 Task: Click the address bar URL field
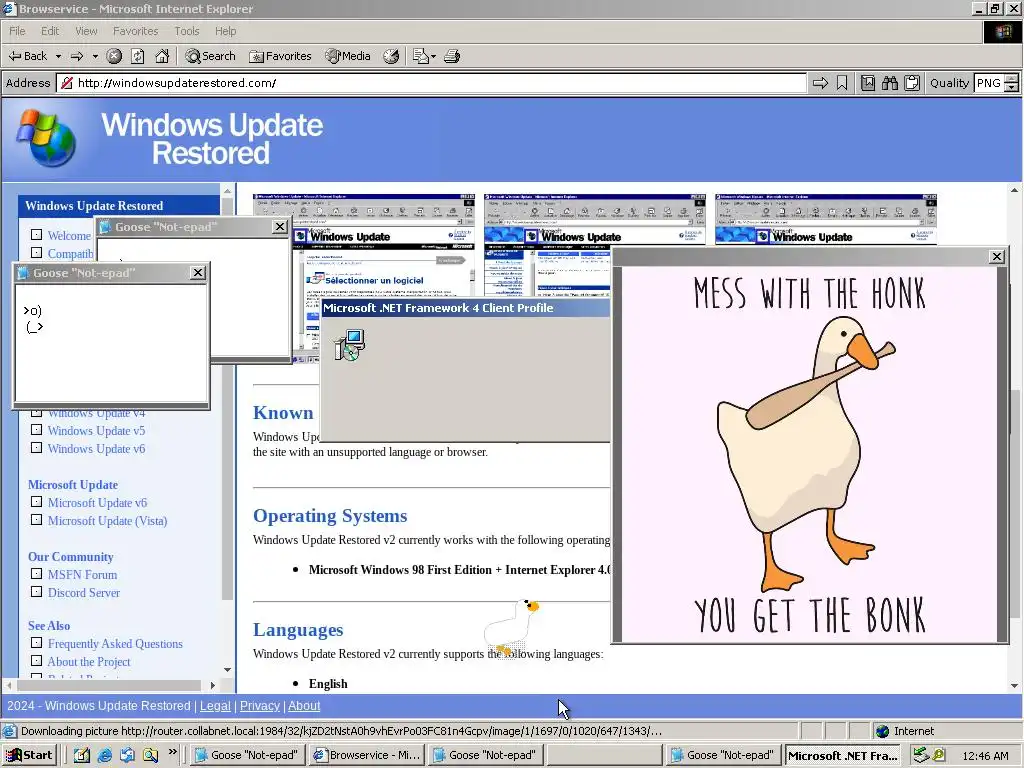431,83
